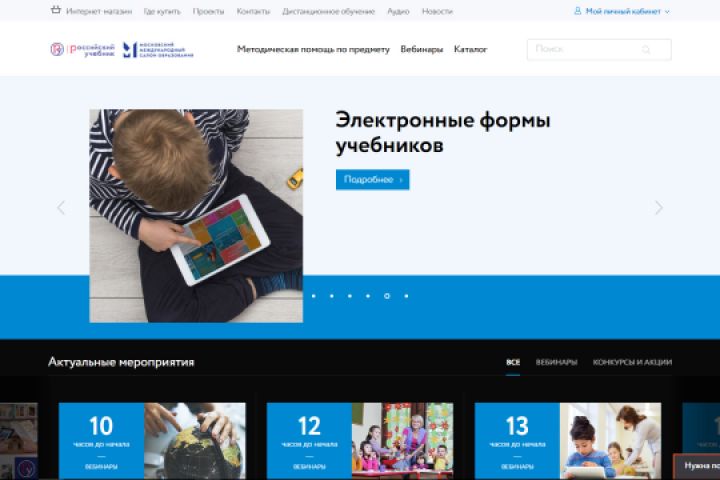Select the first carousel dot
Viewport: 720px width, 480px height.
click(x=314, y=296)
